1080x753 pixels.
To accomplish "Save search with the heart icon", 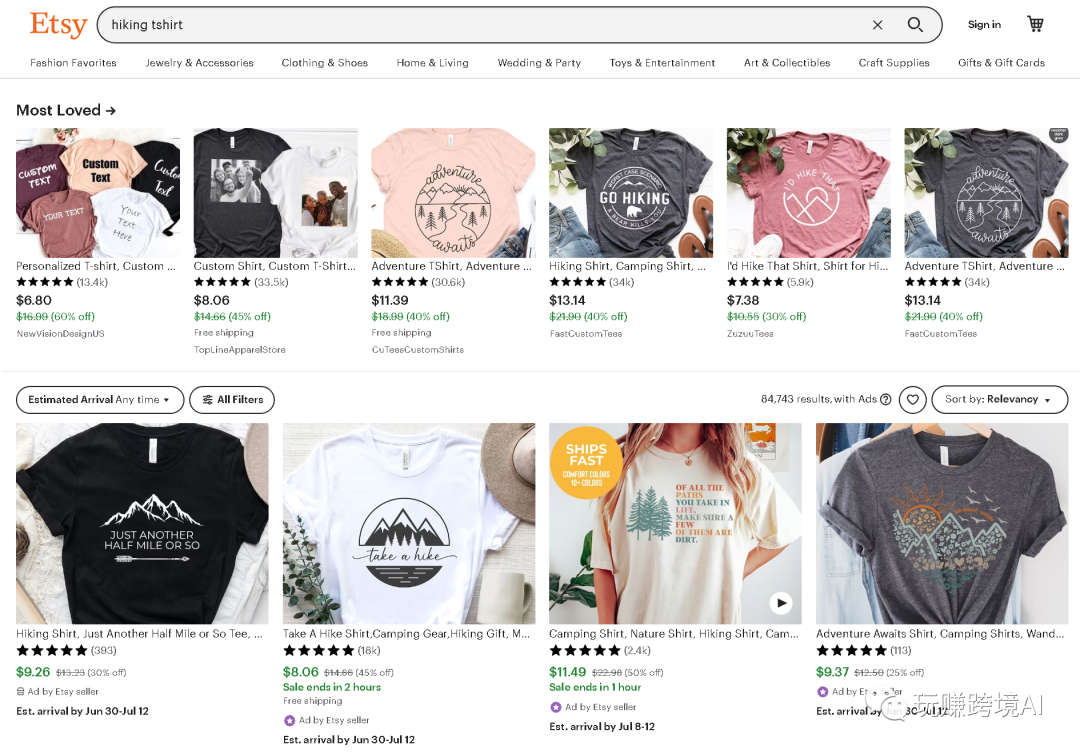I will point(912,400).
